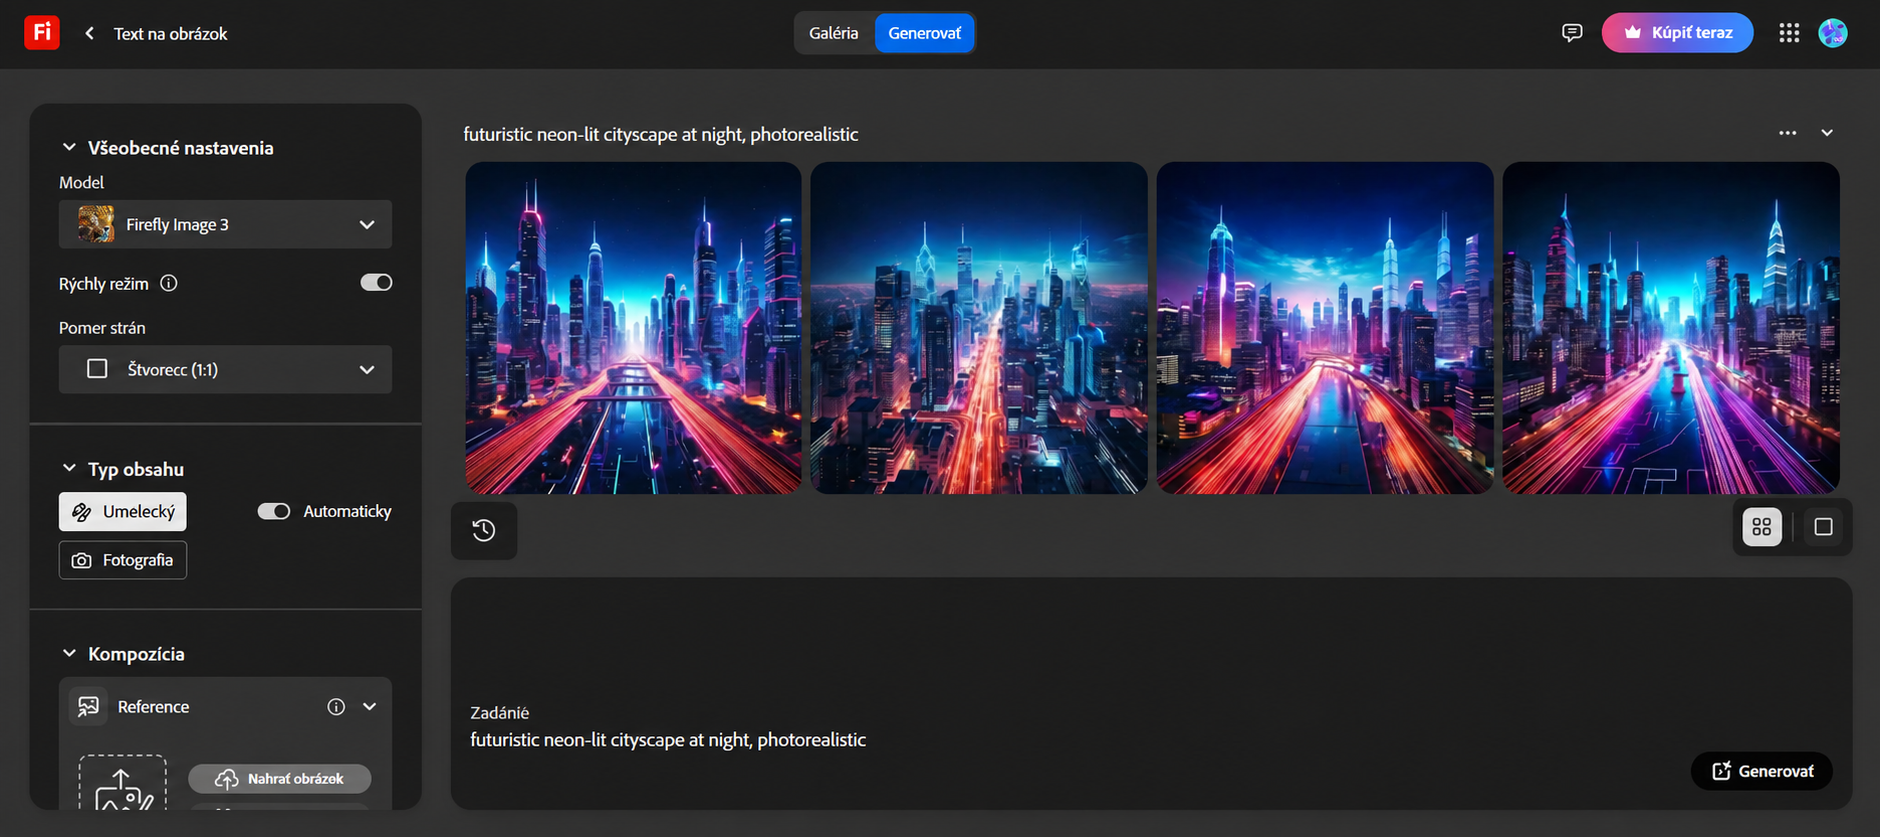Open the user profile avatar

click(1833, 33)
